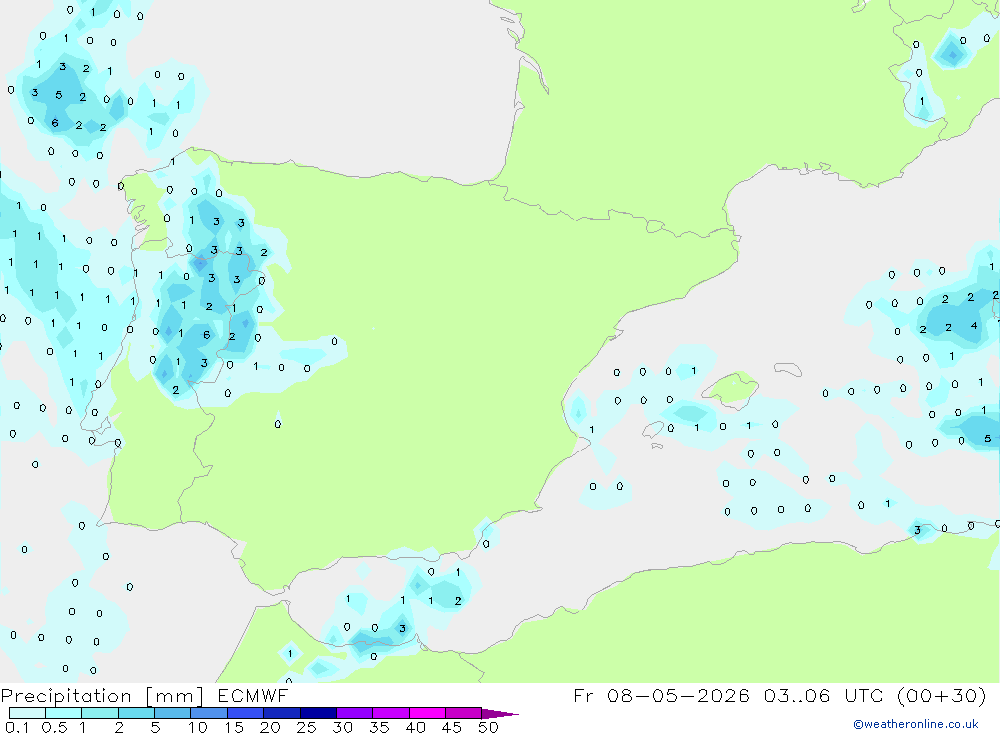Click the Ibiza island outline on the map
Image resolution: width=1000 pixels, height=733 pixels.
coord(652,429)
